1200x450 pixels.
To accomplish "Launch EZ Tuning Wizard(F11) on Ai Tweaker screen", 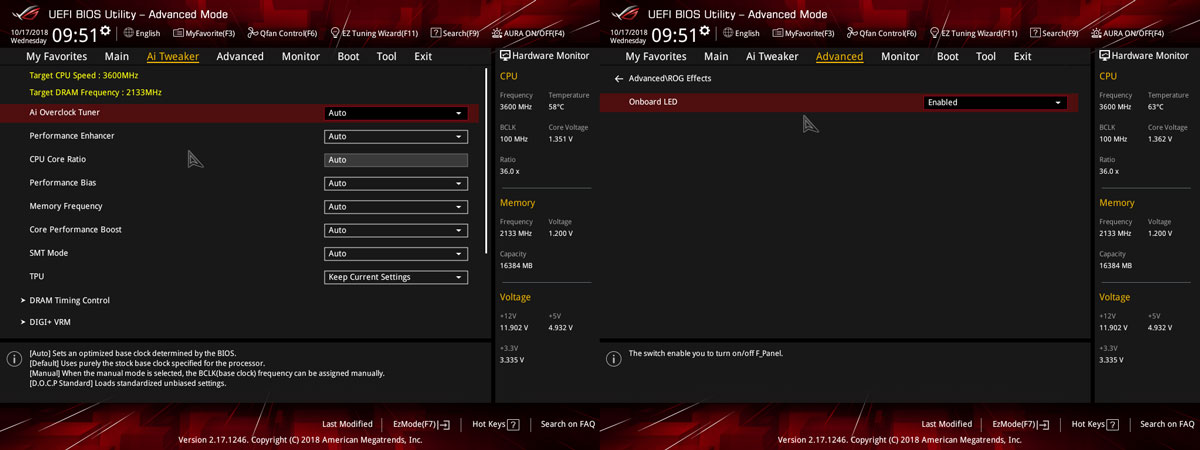I will click(x=374, y=33).
